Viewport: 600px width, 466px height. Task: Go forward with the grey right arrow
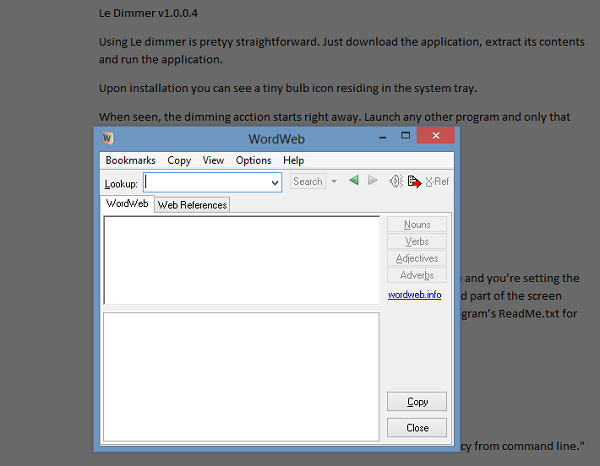click(x=372, y=180)
